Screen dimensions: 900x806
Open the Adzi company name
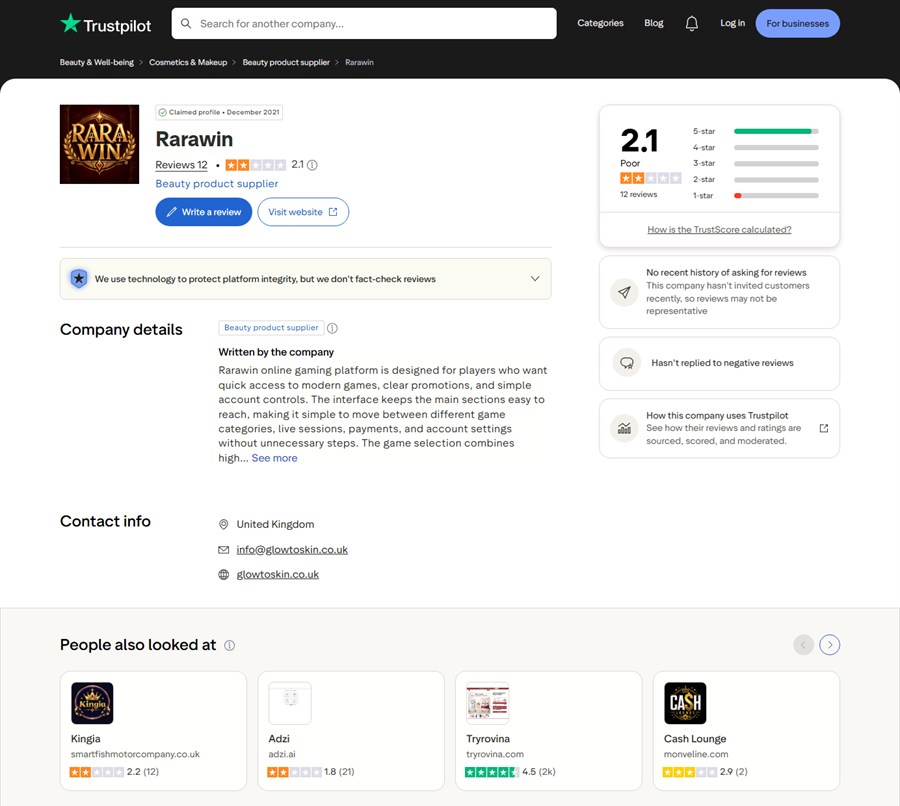(x=279, y=739)
